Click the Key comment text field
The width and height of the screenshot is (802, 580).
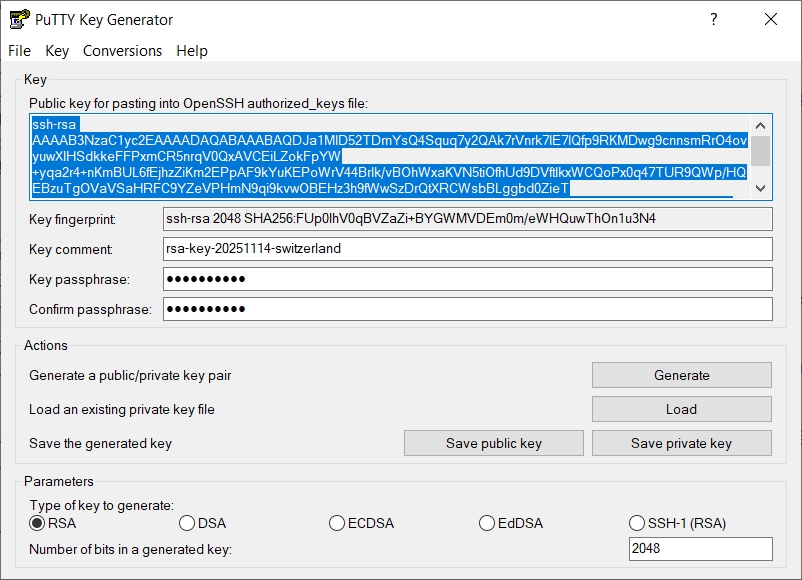click(467, 249)
